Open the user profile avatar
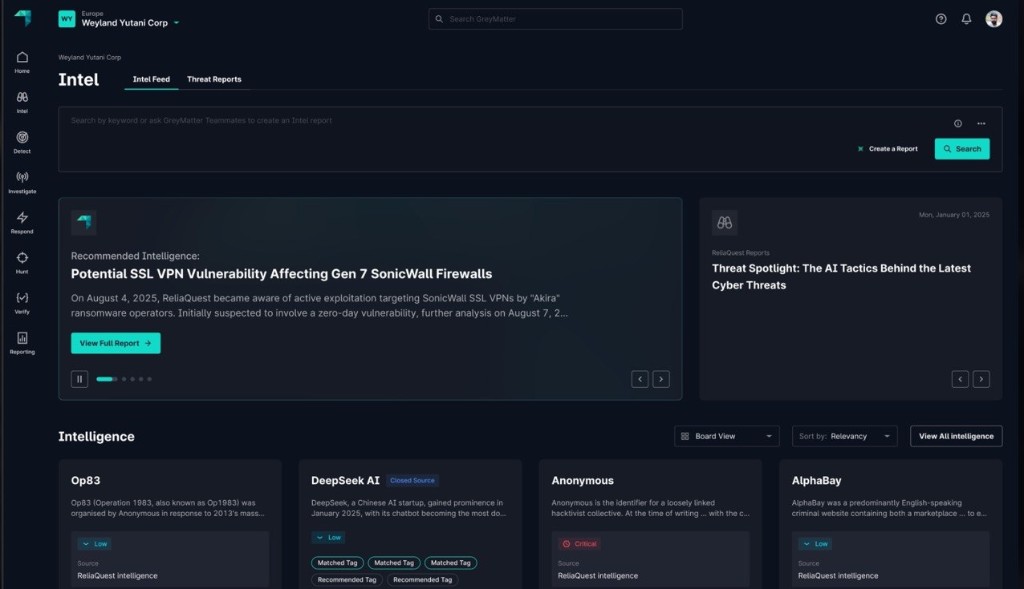Image resolution: width=1024 pixels, height=589 pixels. [x=993, y=19]
